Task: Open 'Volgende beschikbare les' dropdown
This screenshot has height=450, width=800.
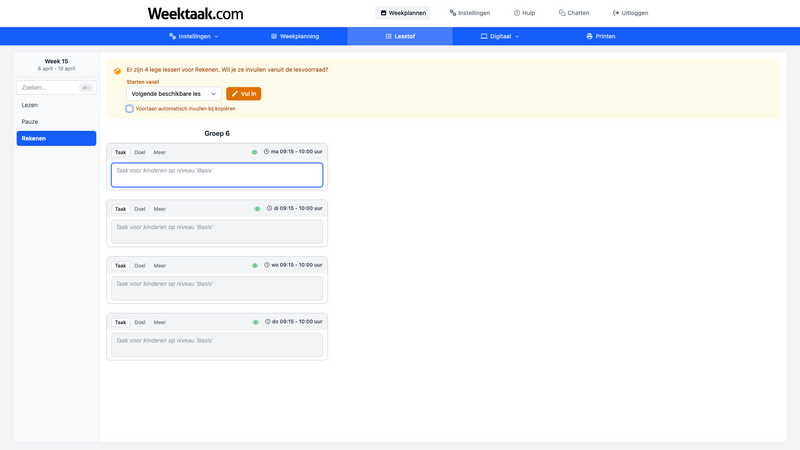Action: pos(173,93)
